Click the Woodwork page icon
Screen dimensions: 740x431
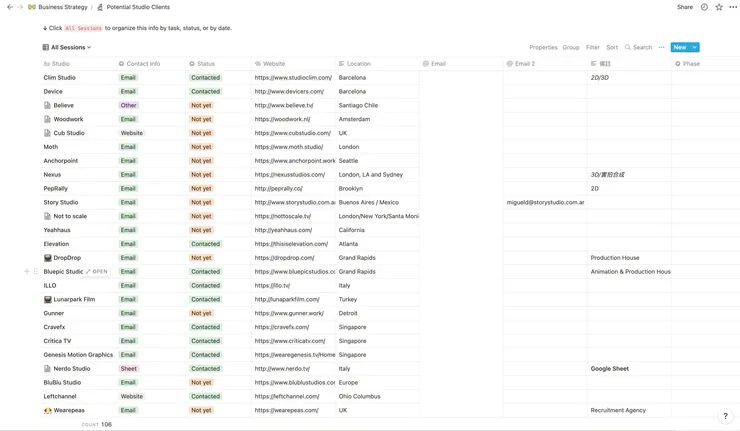(x=47, y=119)
